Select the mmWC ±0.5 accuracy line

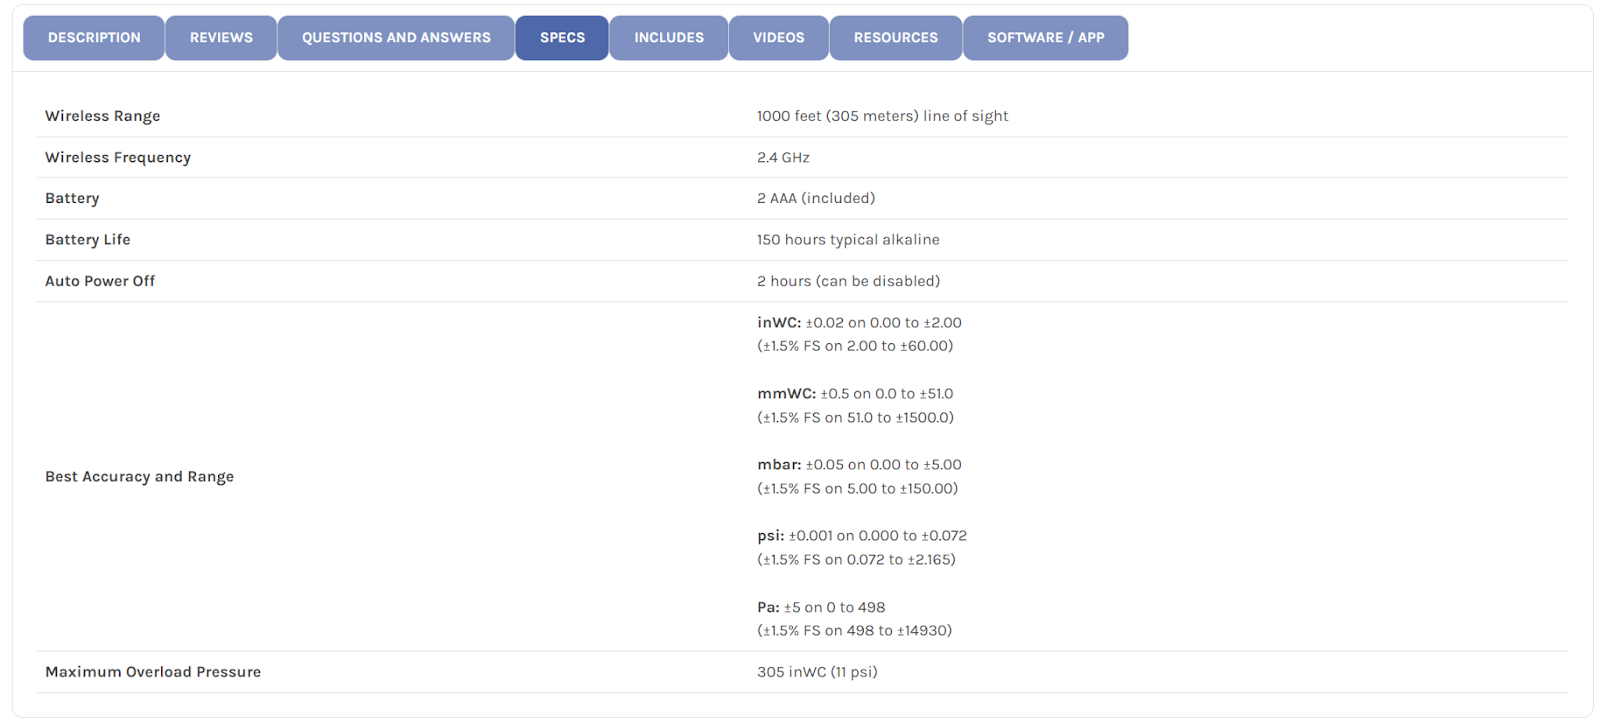(855, 393)
